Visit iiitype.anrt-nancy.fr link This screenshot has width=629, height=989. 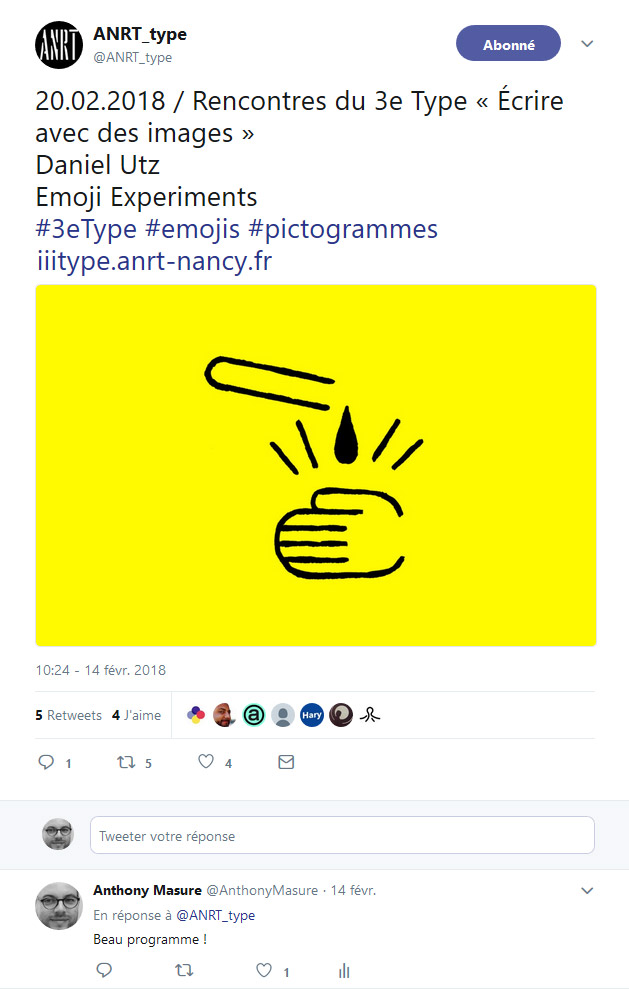154,261
